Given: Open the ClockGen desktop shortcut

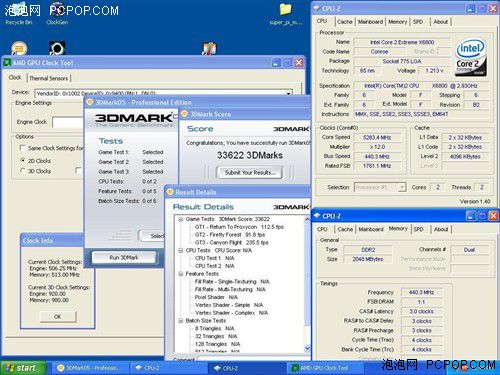Looking at the screenshot, I should (x=57, y=13).
